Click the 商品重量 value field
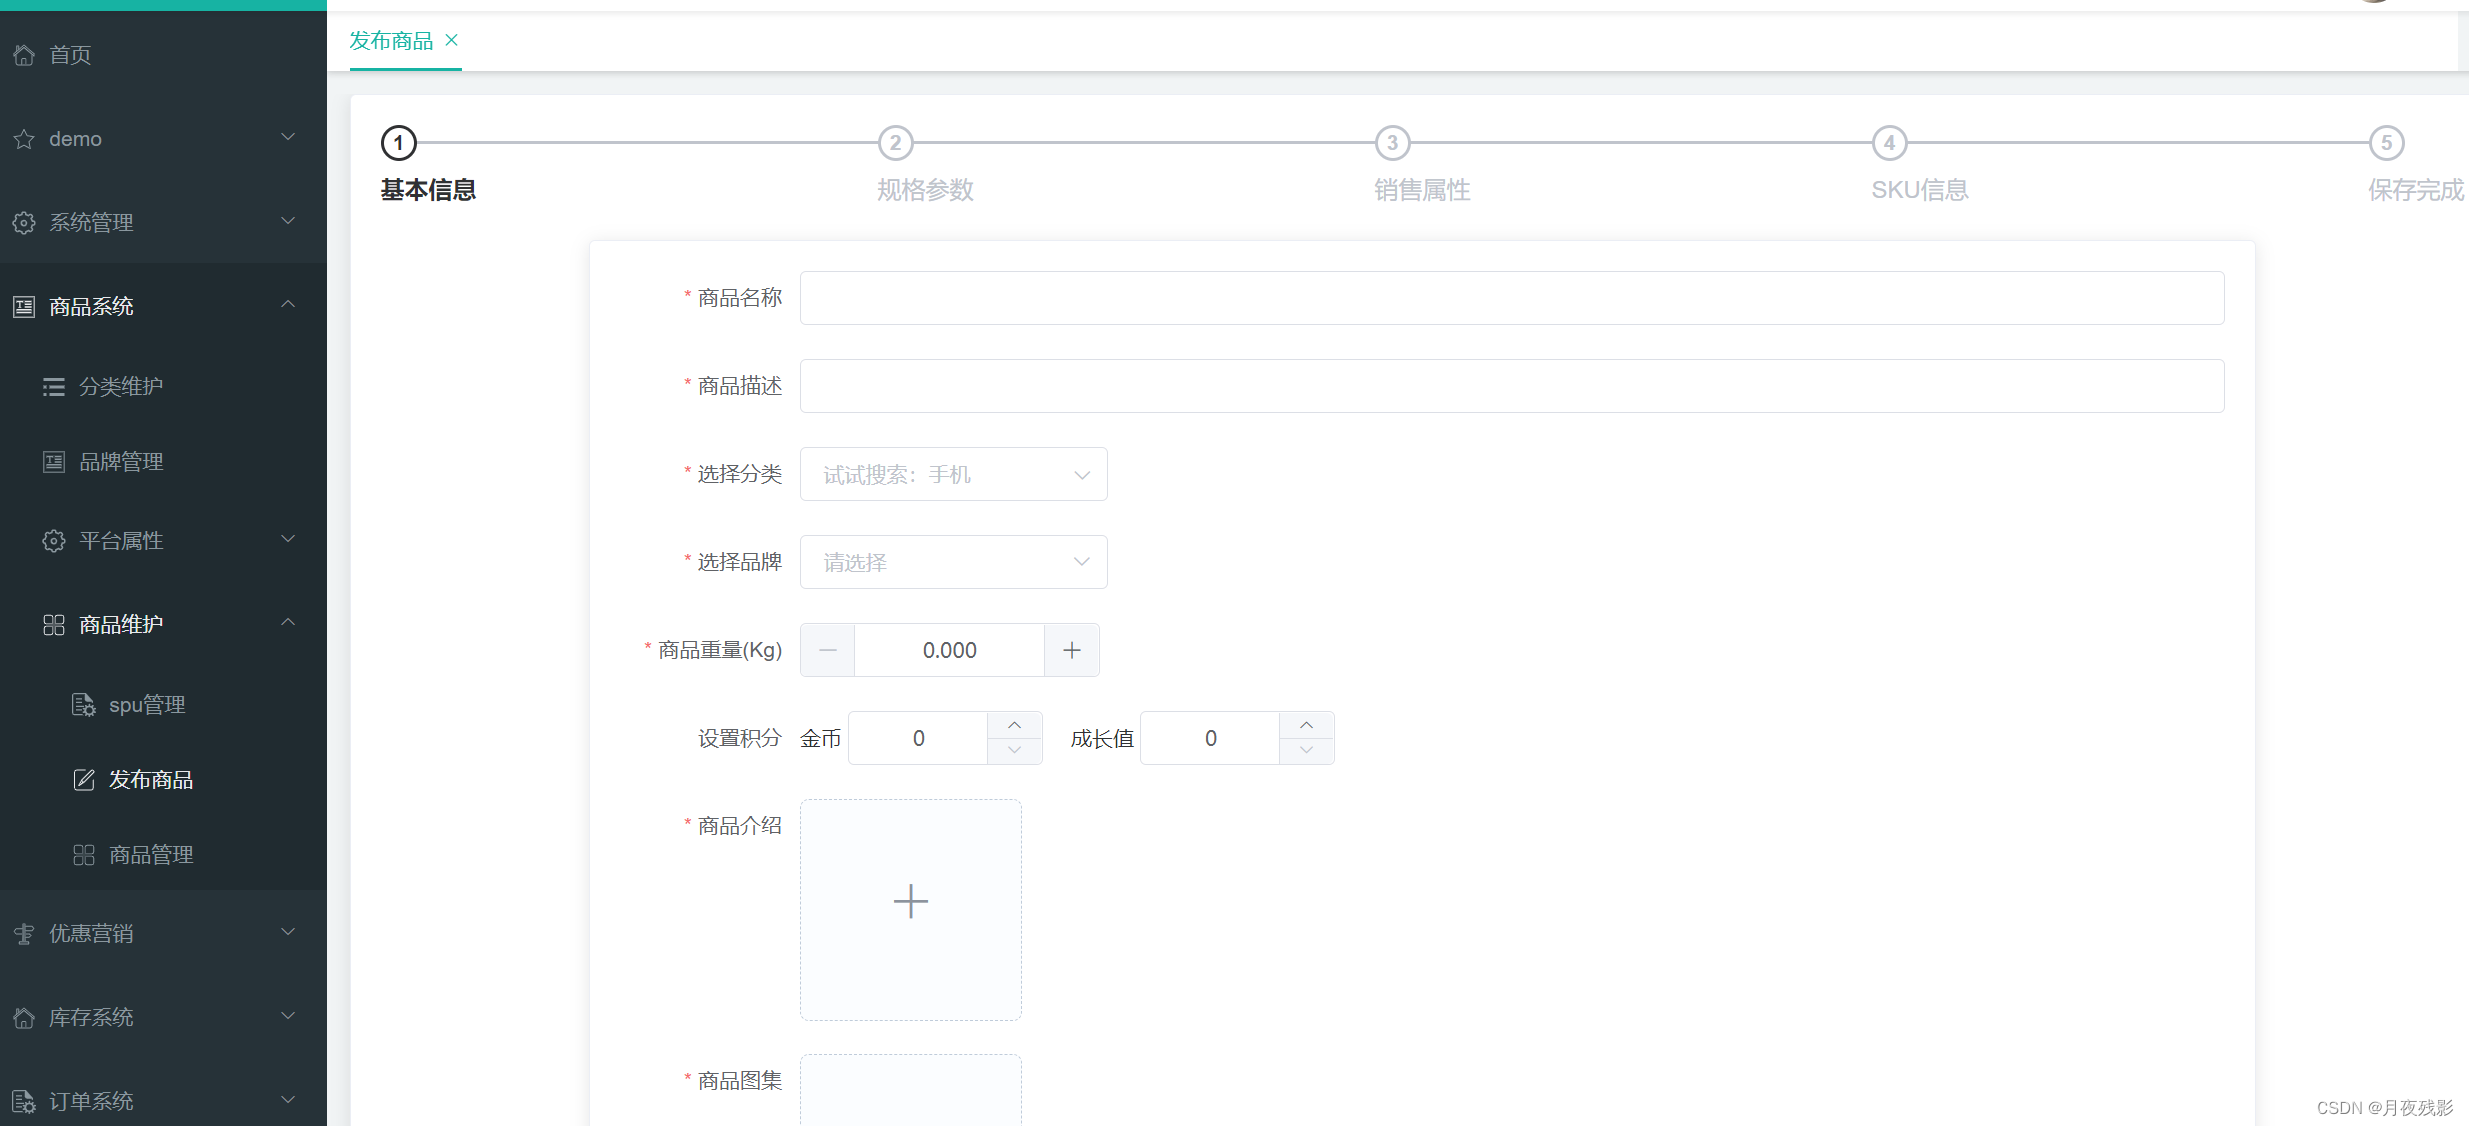 pos(949,650)
